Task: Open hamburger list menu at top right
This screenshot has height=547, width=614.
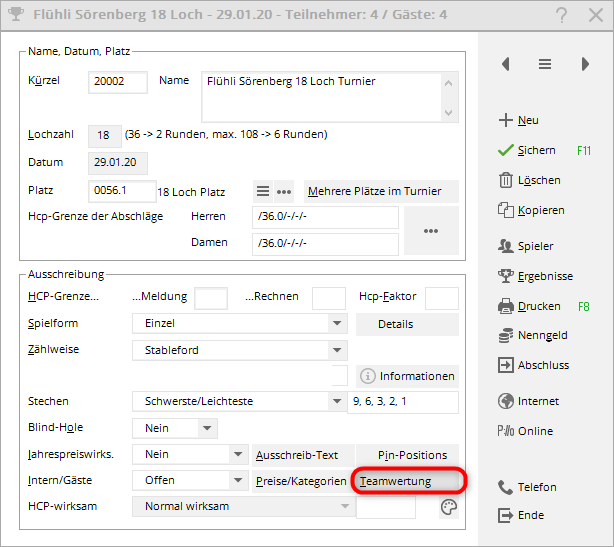Action: click(x=545, y=64)
